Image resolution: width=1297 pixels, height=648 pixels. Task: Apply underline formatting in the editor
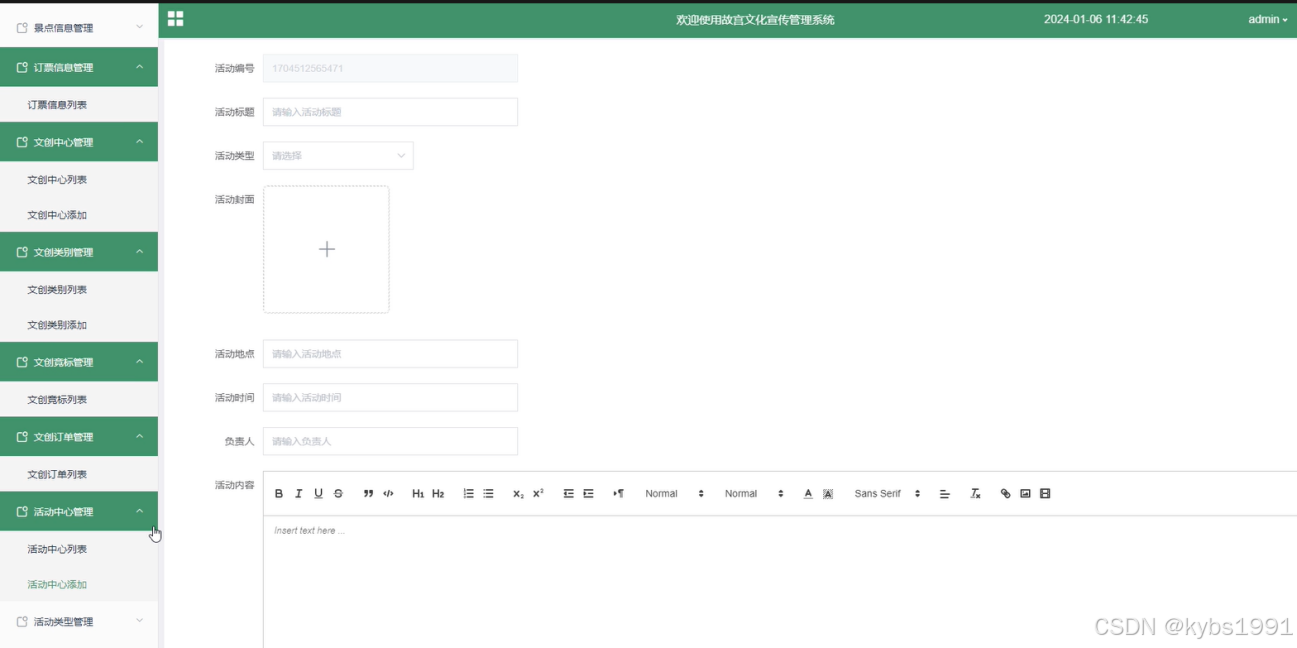(318, 494)
